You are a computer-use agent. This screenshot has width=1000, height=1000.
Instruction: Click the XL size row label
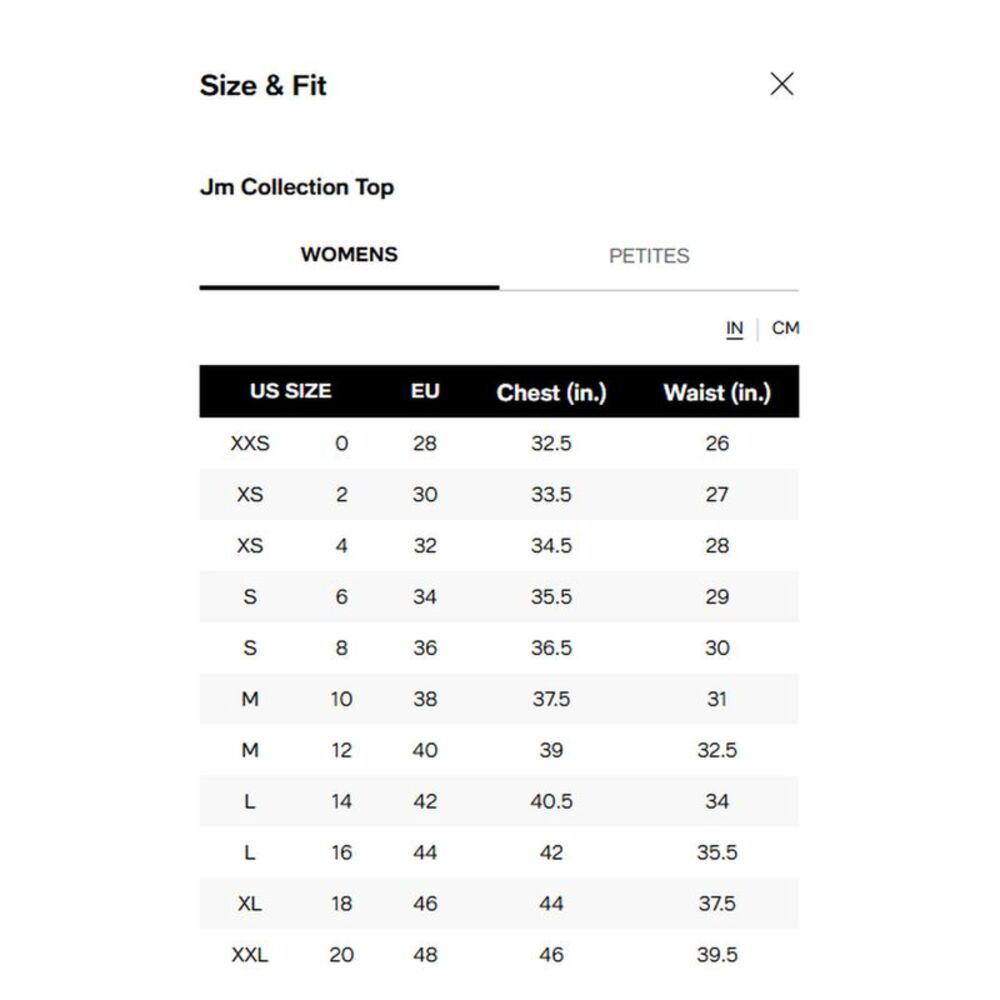249,904
